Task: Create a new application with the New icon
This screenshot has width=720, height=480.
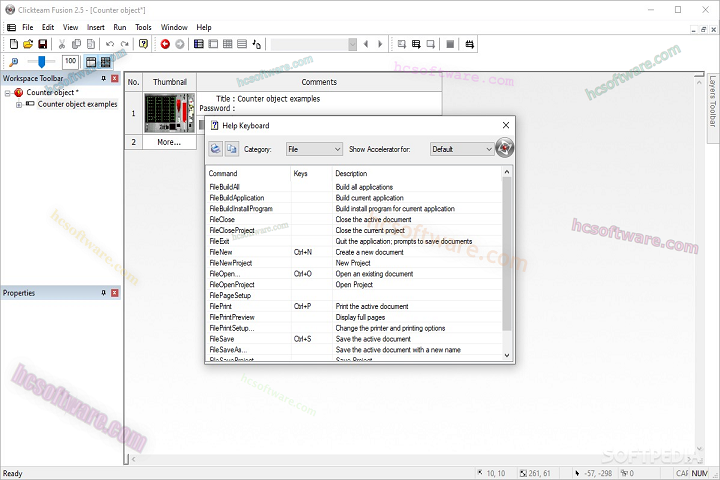Action: click(14, 44)
